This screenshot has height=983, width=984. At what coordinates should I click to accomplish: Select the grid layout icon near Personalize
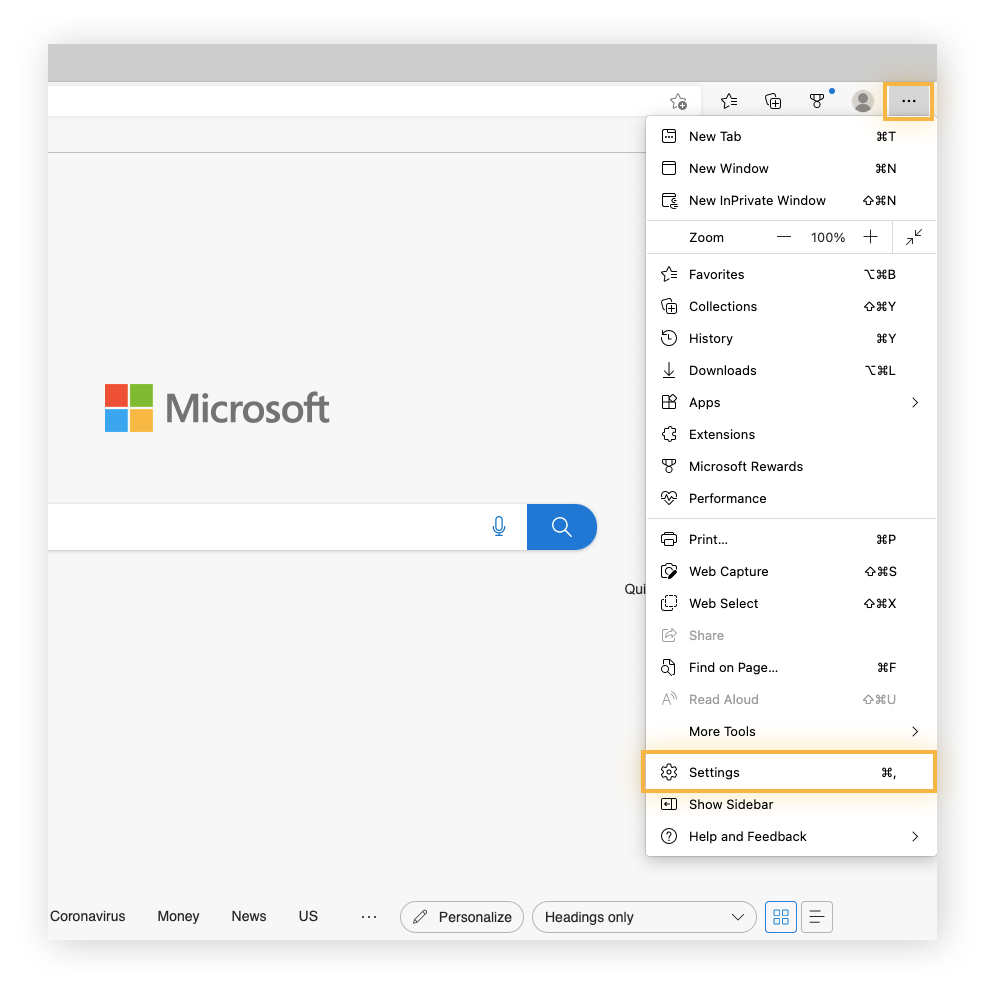click(x=781, y=917)
